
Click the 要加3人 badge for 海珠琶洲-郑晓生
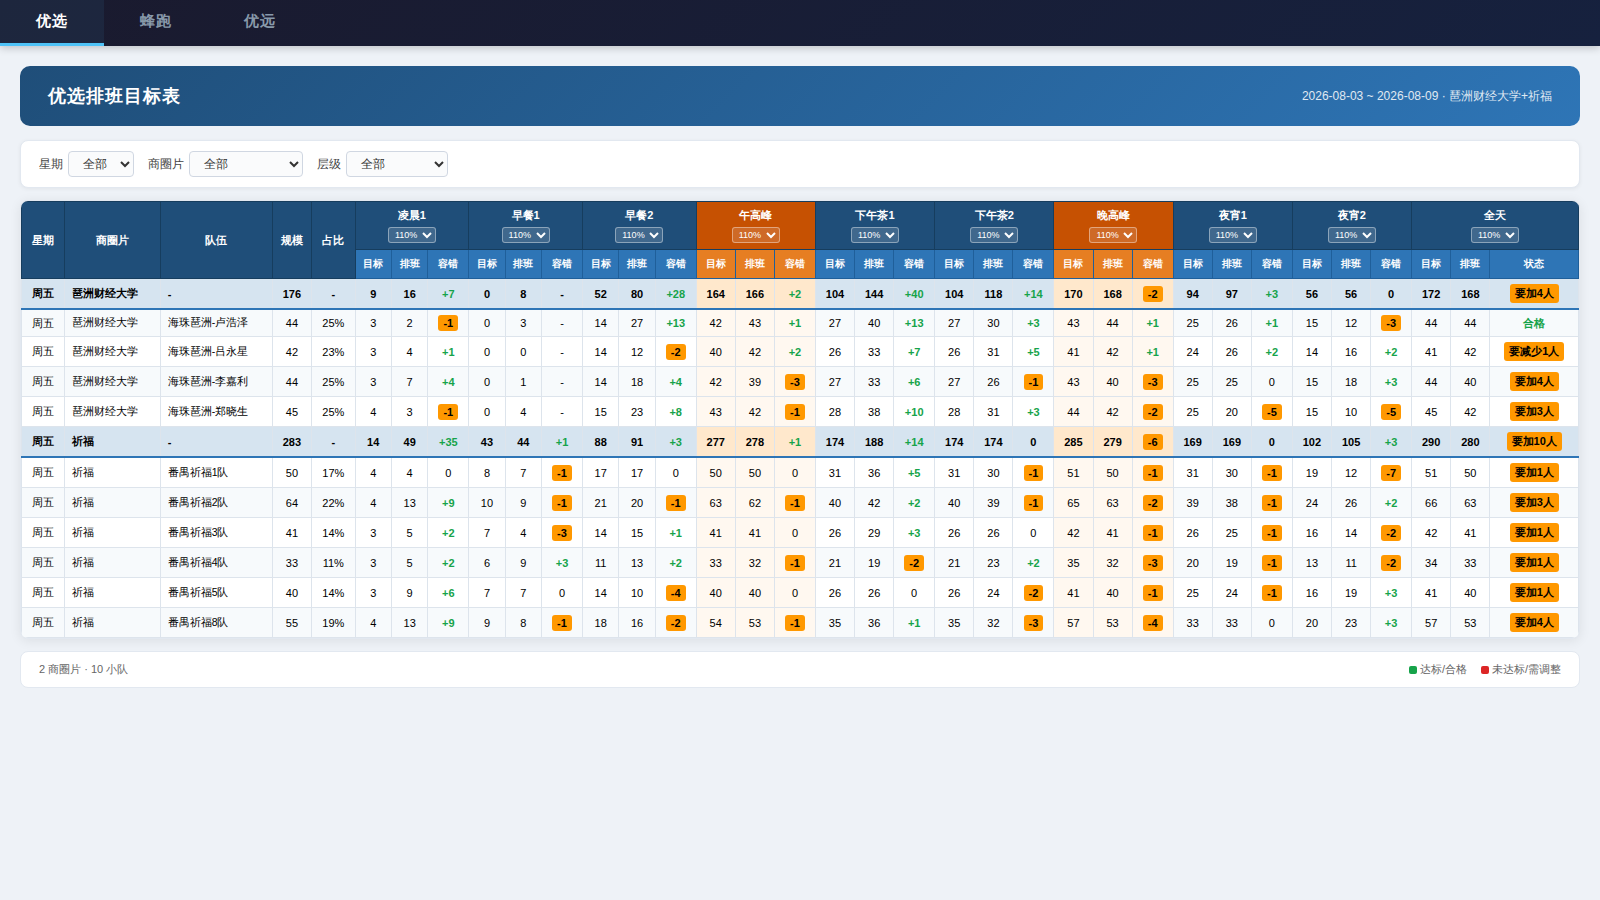coord(1534,412)
